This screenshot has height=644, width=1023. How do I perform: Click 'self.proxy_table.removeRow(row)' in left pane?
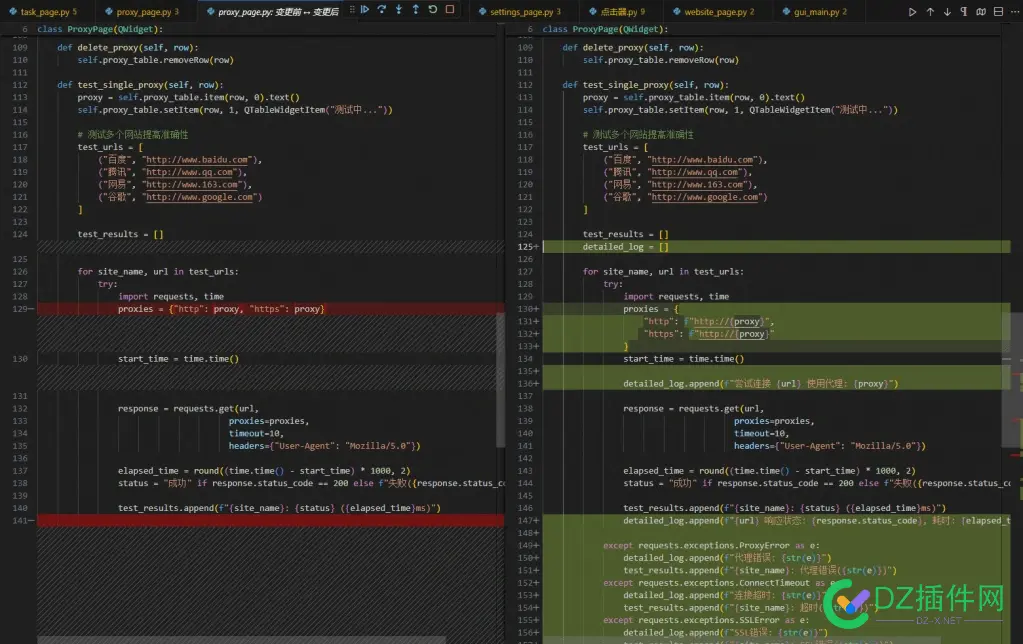click(x=155, y=60)
